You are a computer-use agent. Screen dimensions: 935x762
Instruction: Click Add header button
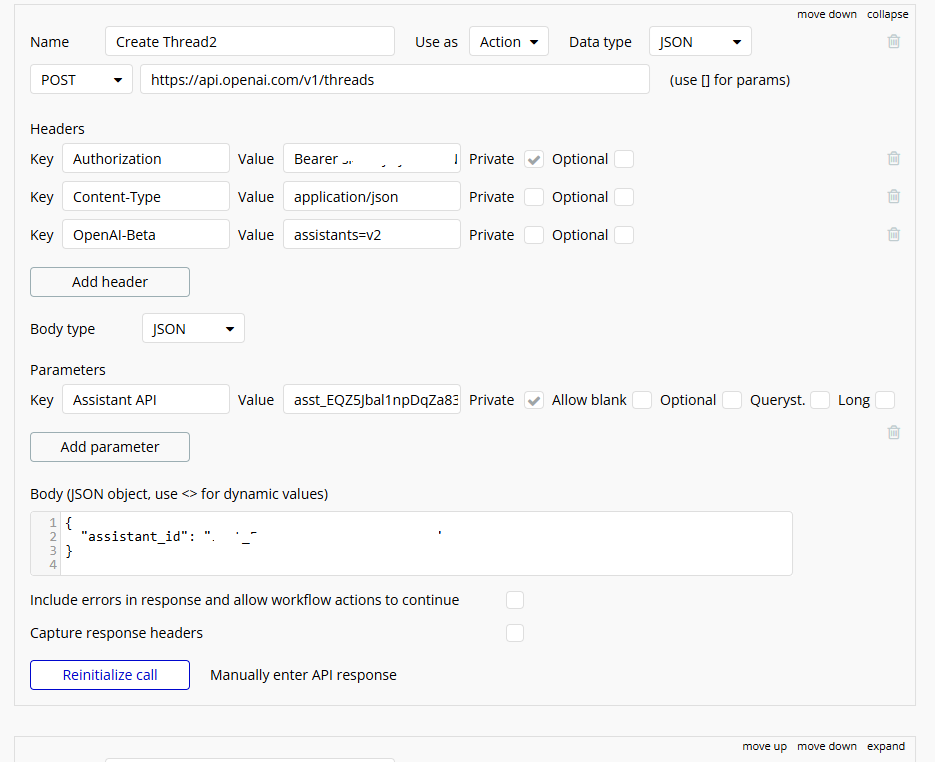point(110,282)
